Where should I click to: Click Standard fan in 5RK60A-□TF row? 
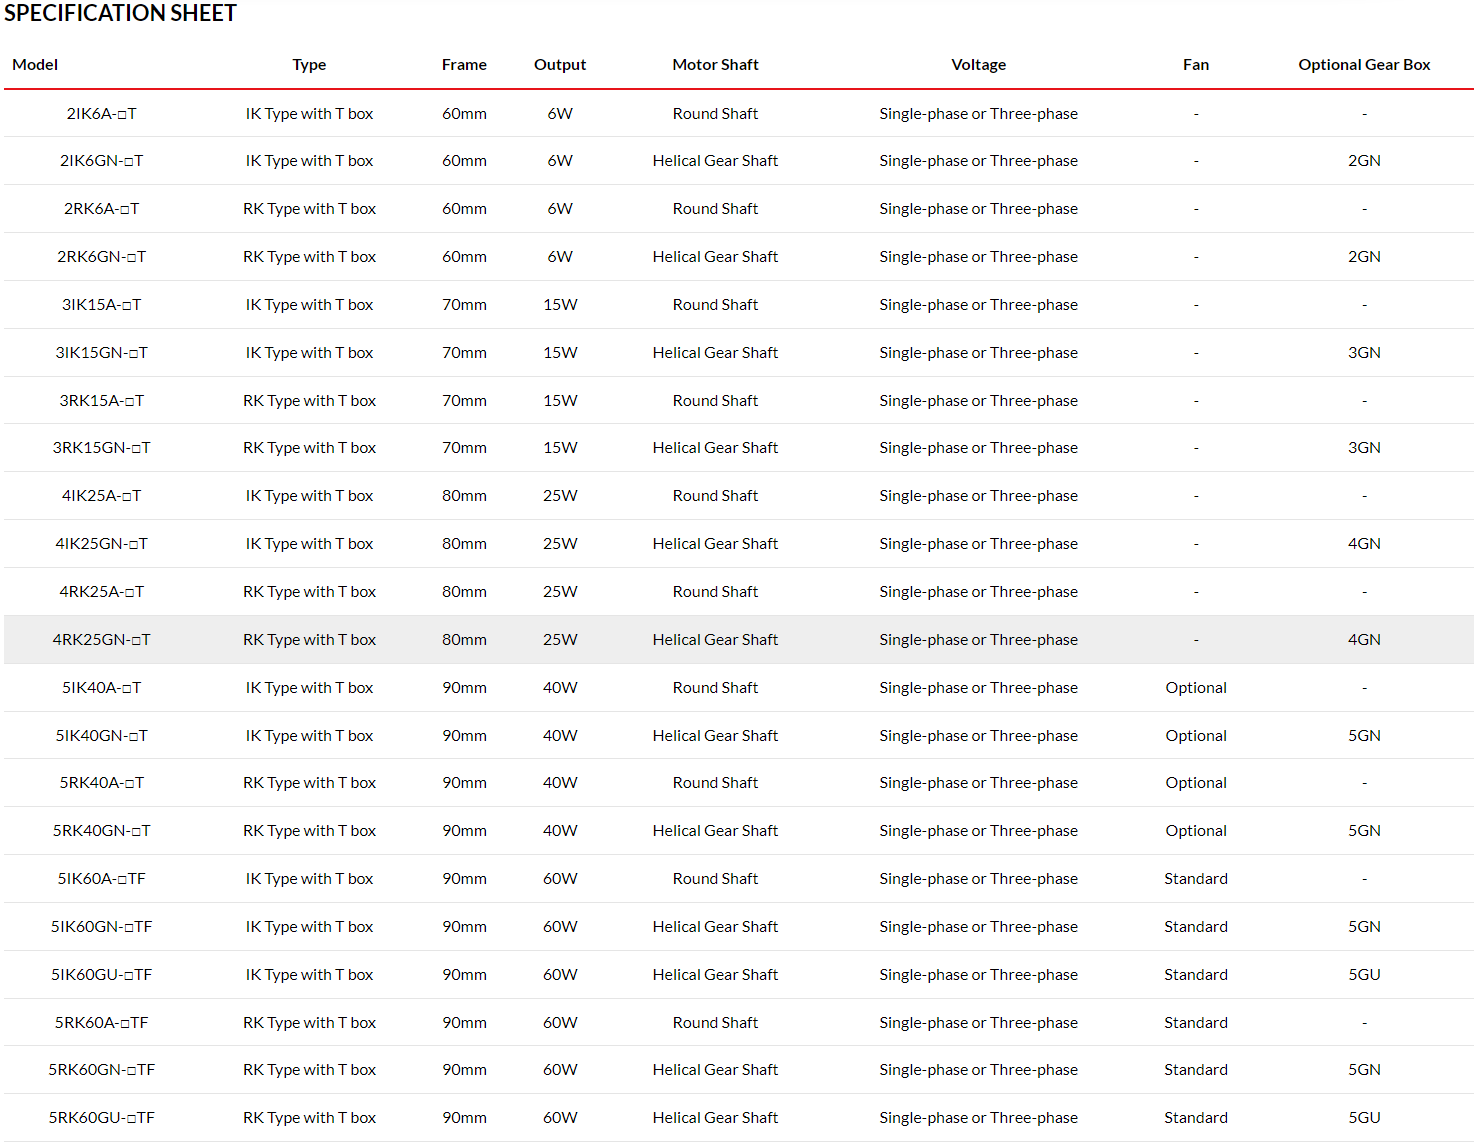click(1196, 1023)
